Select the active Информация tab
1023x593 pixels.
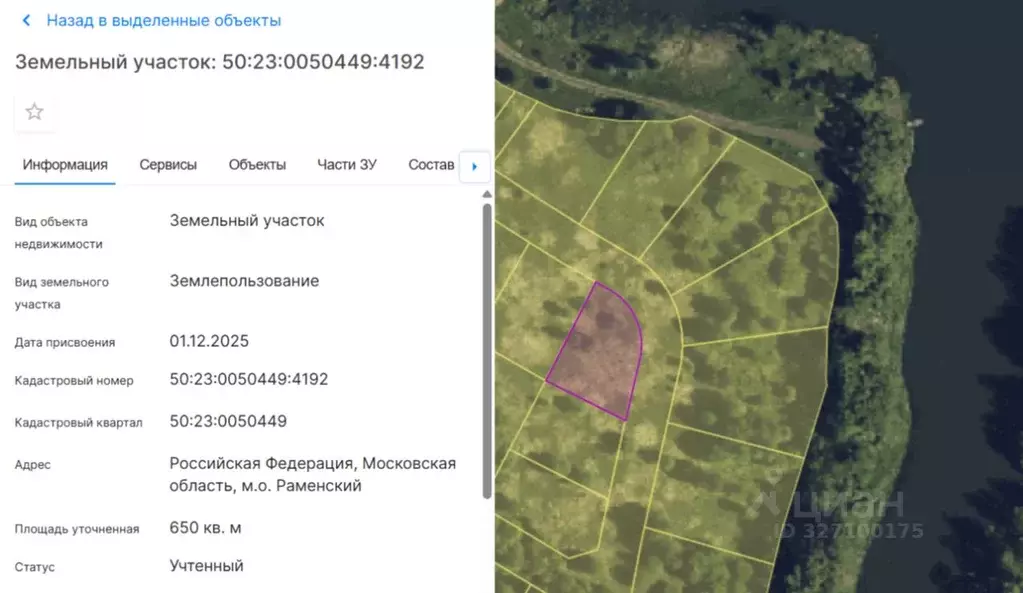click(64, 164)
